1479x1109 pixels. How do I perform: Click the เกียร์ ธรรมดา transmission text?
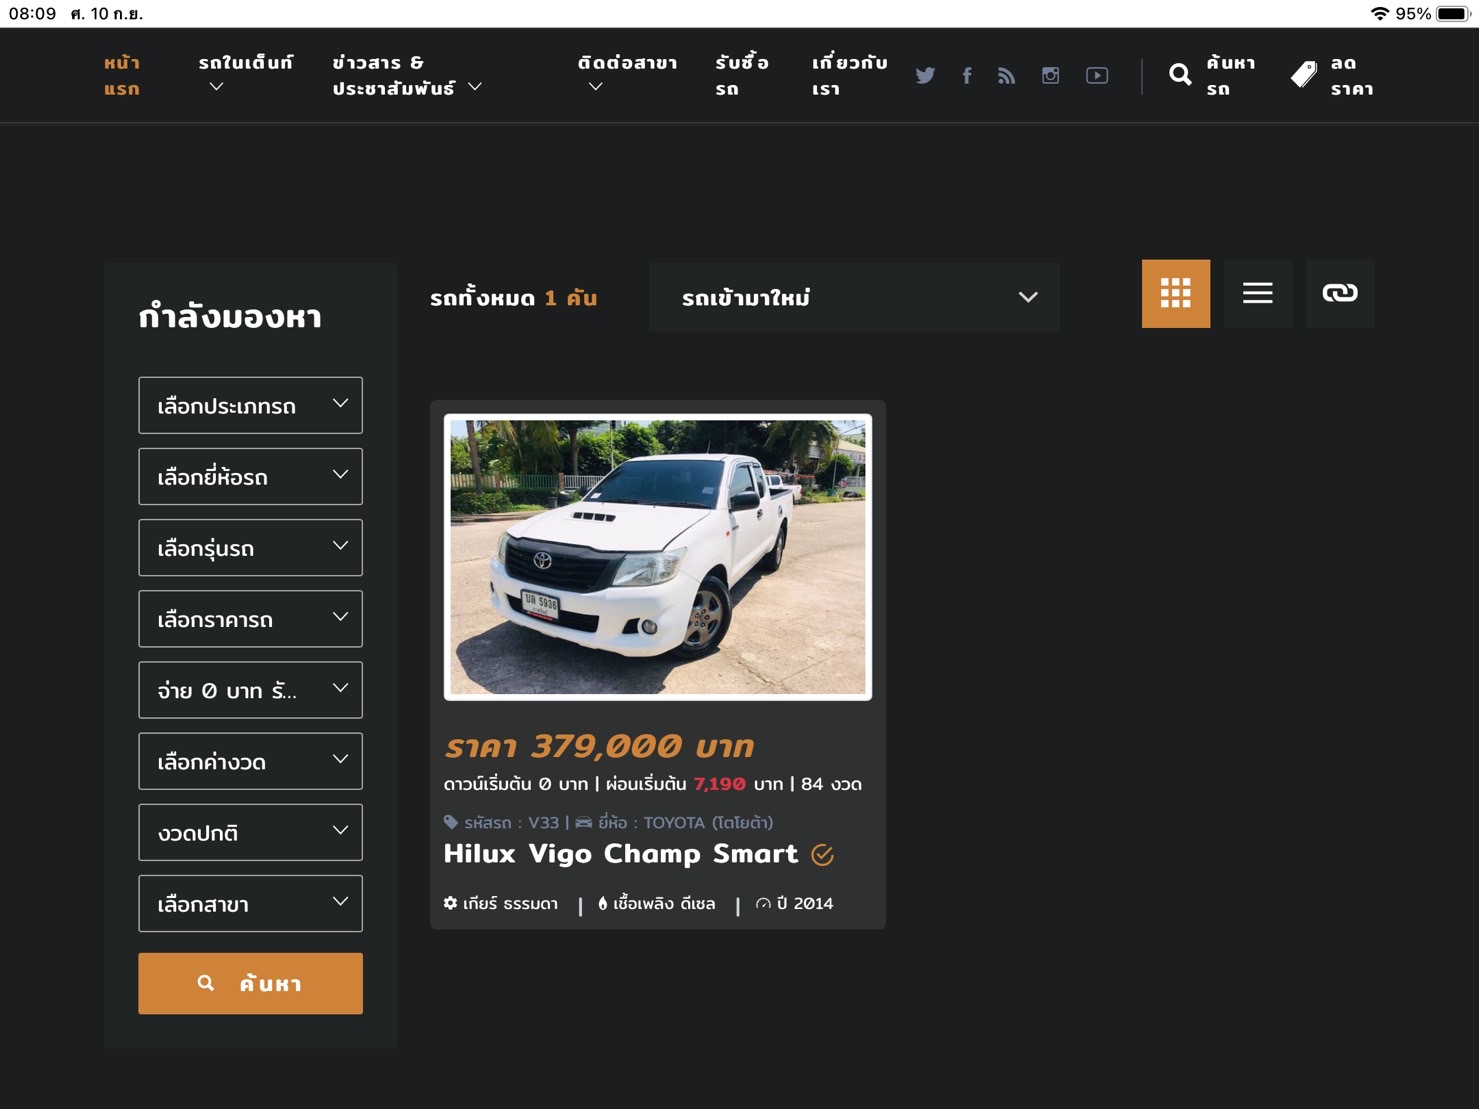510,903
